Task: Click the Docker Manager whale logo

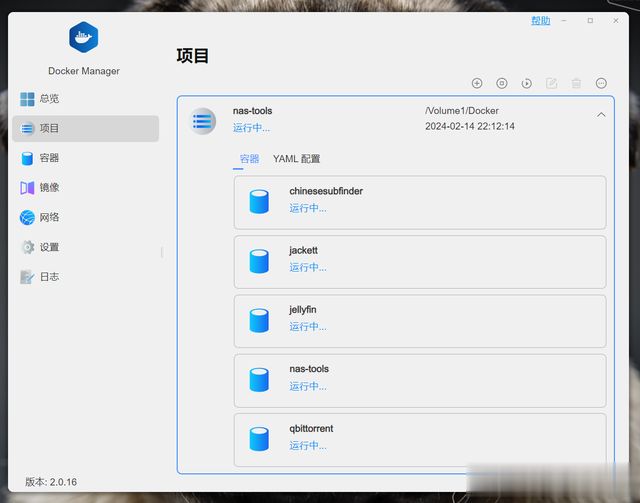Action: (x=83, y=37)
